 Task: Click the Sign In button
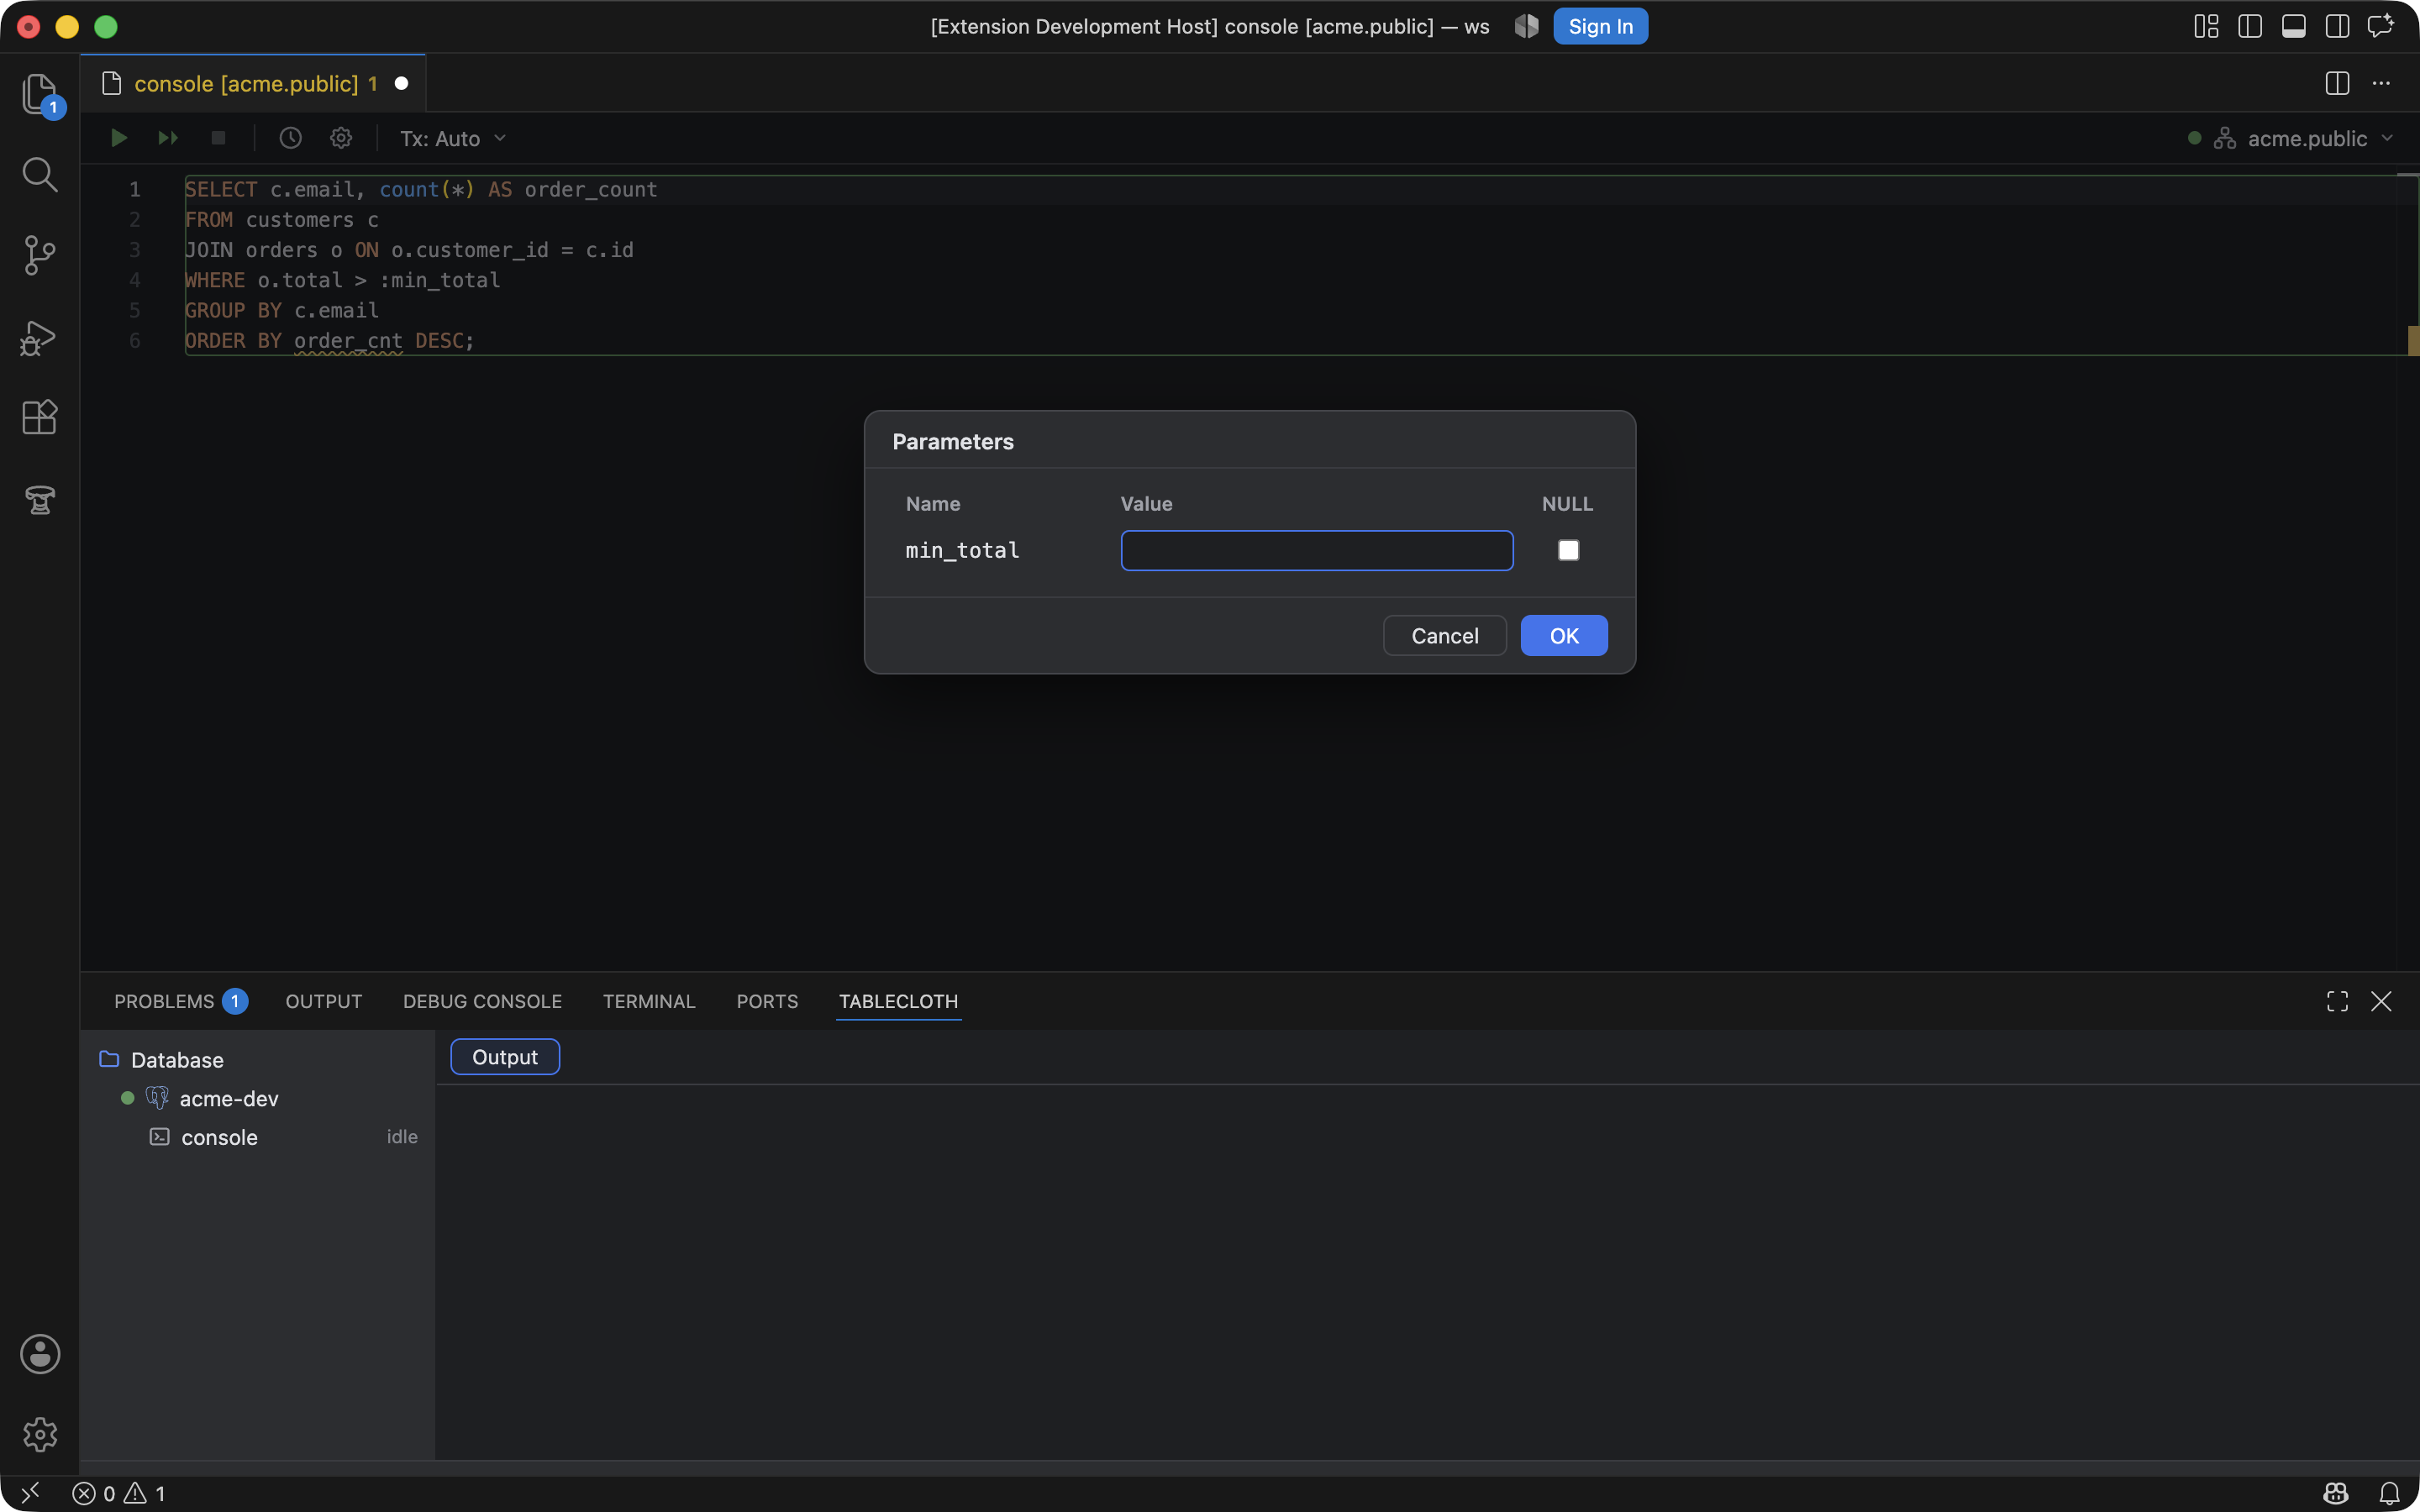1600,27
